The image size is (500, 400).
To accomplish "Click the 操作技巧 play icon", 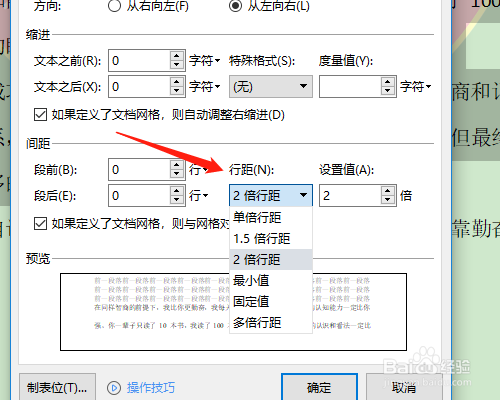I will tap(114, 388).
